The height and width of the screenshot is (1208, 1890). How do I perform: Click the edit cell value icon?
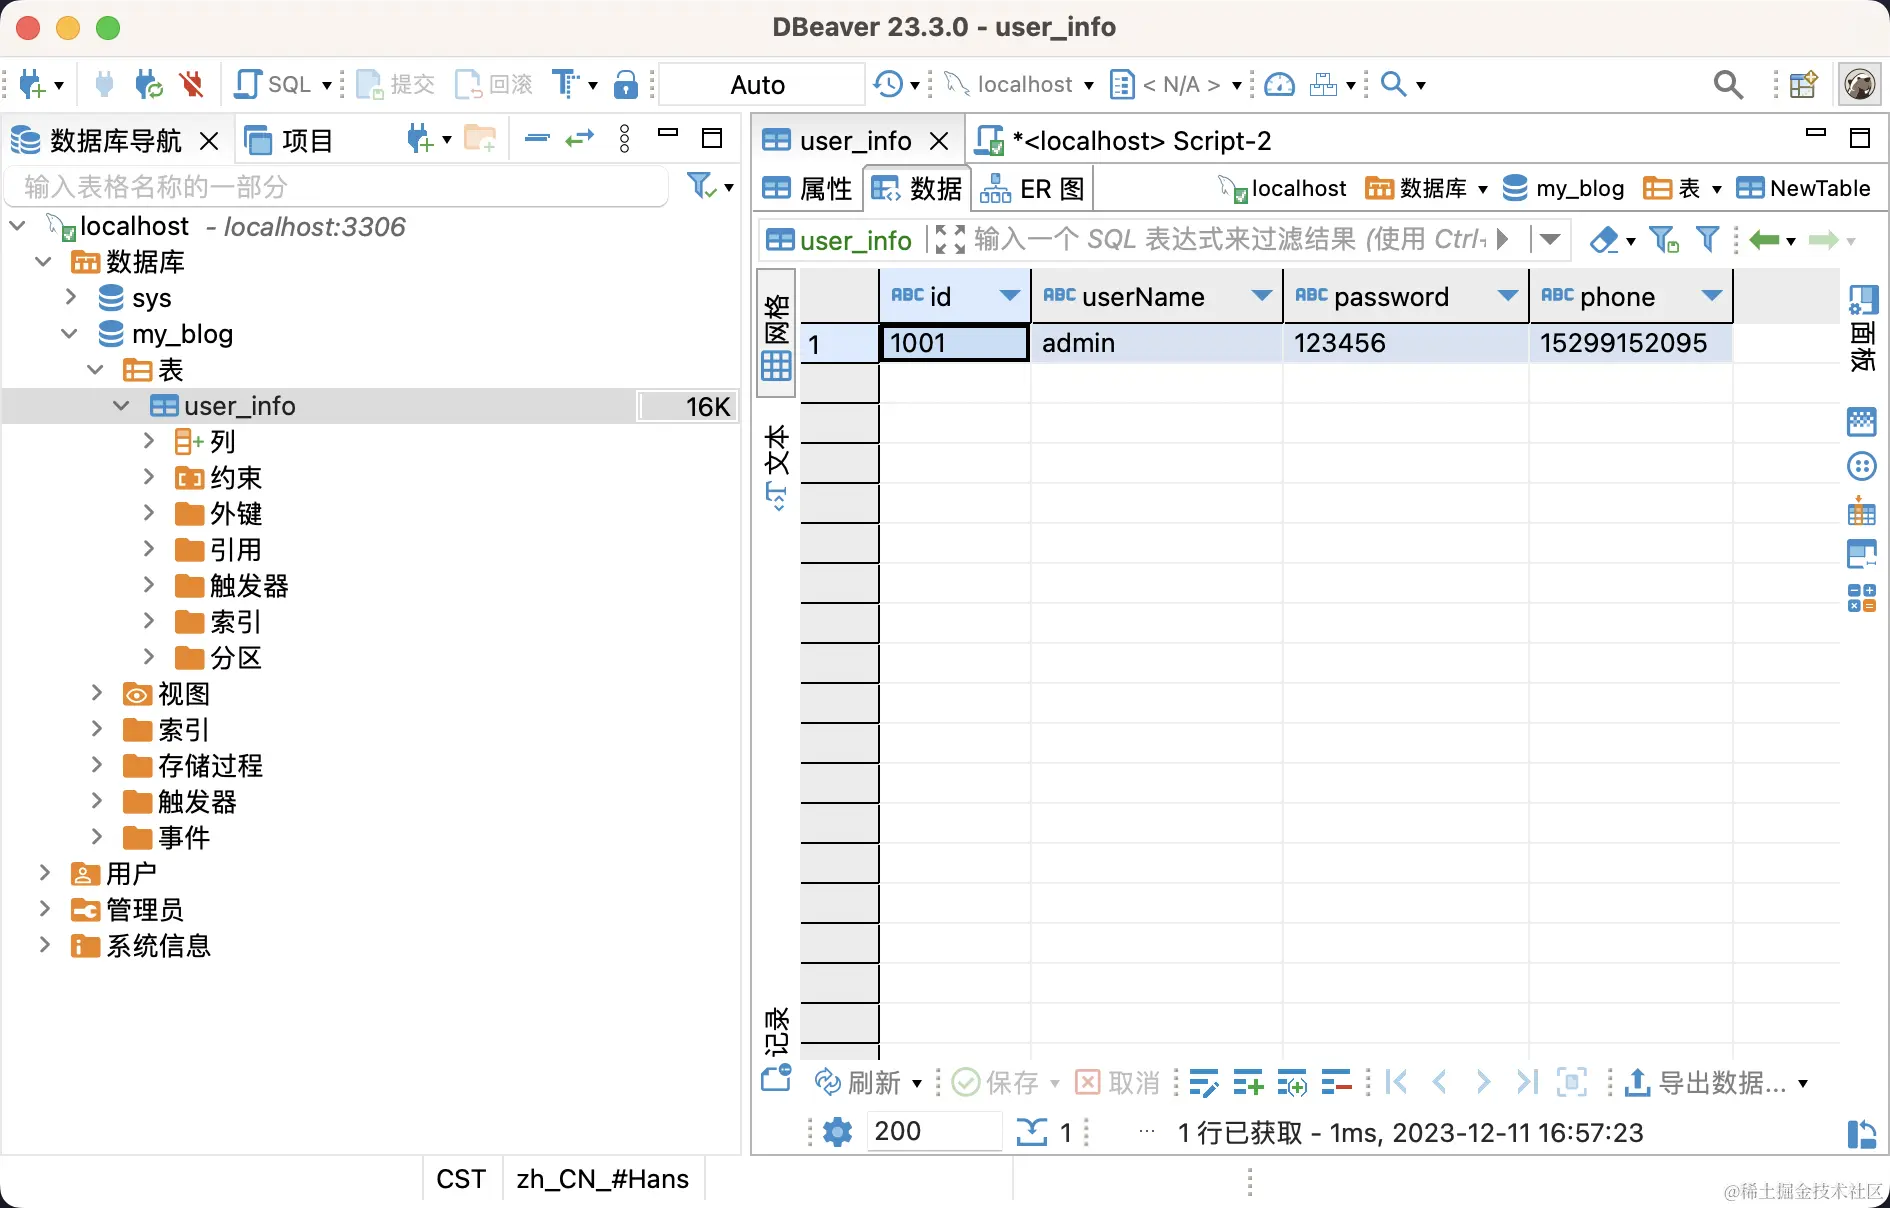coord(1204,1082)
